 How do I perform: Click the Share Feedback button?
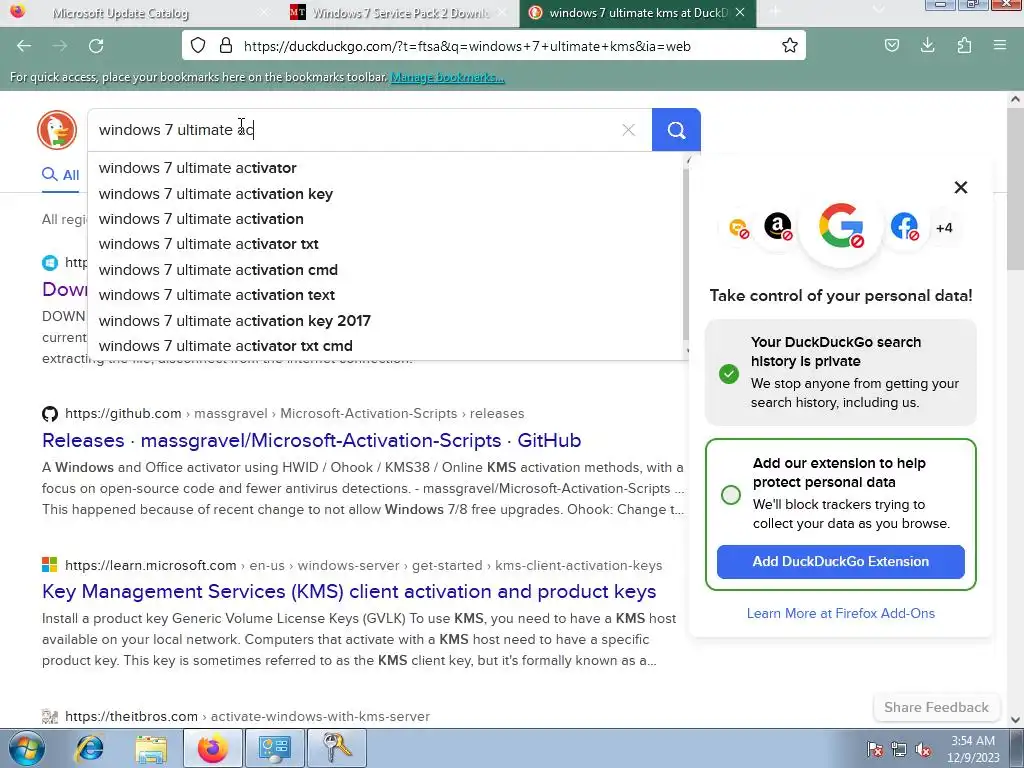click(x=936, y=707)
